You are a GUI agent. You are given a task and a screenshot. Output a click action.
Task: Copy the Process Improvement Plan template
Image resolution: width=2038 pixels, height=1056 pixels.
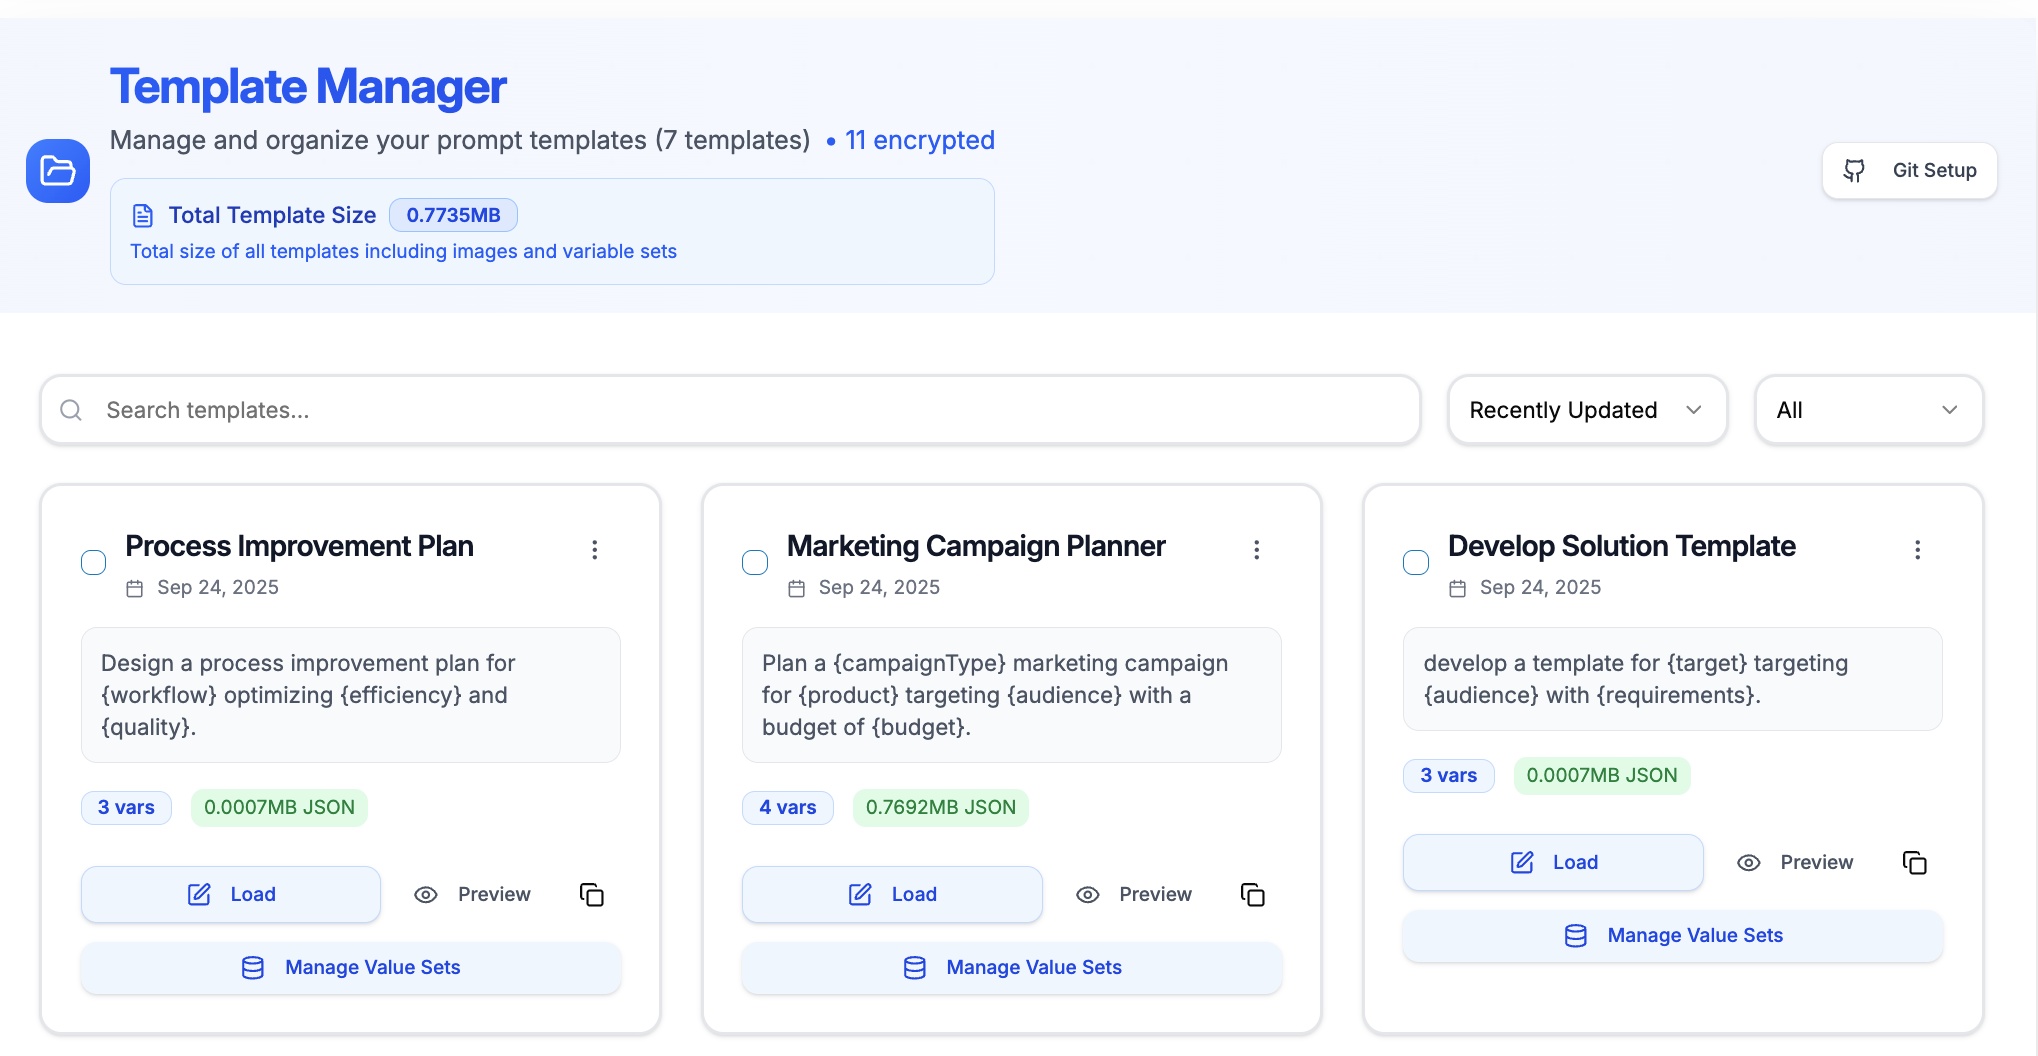[592, 895]
